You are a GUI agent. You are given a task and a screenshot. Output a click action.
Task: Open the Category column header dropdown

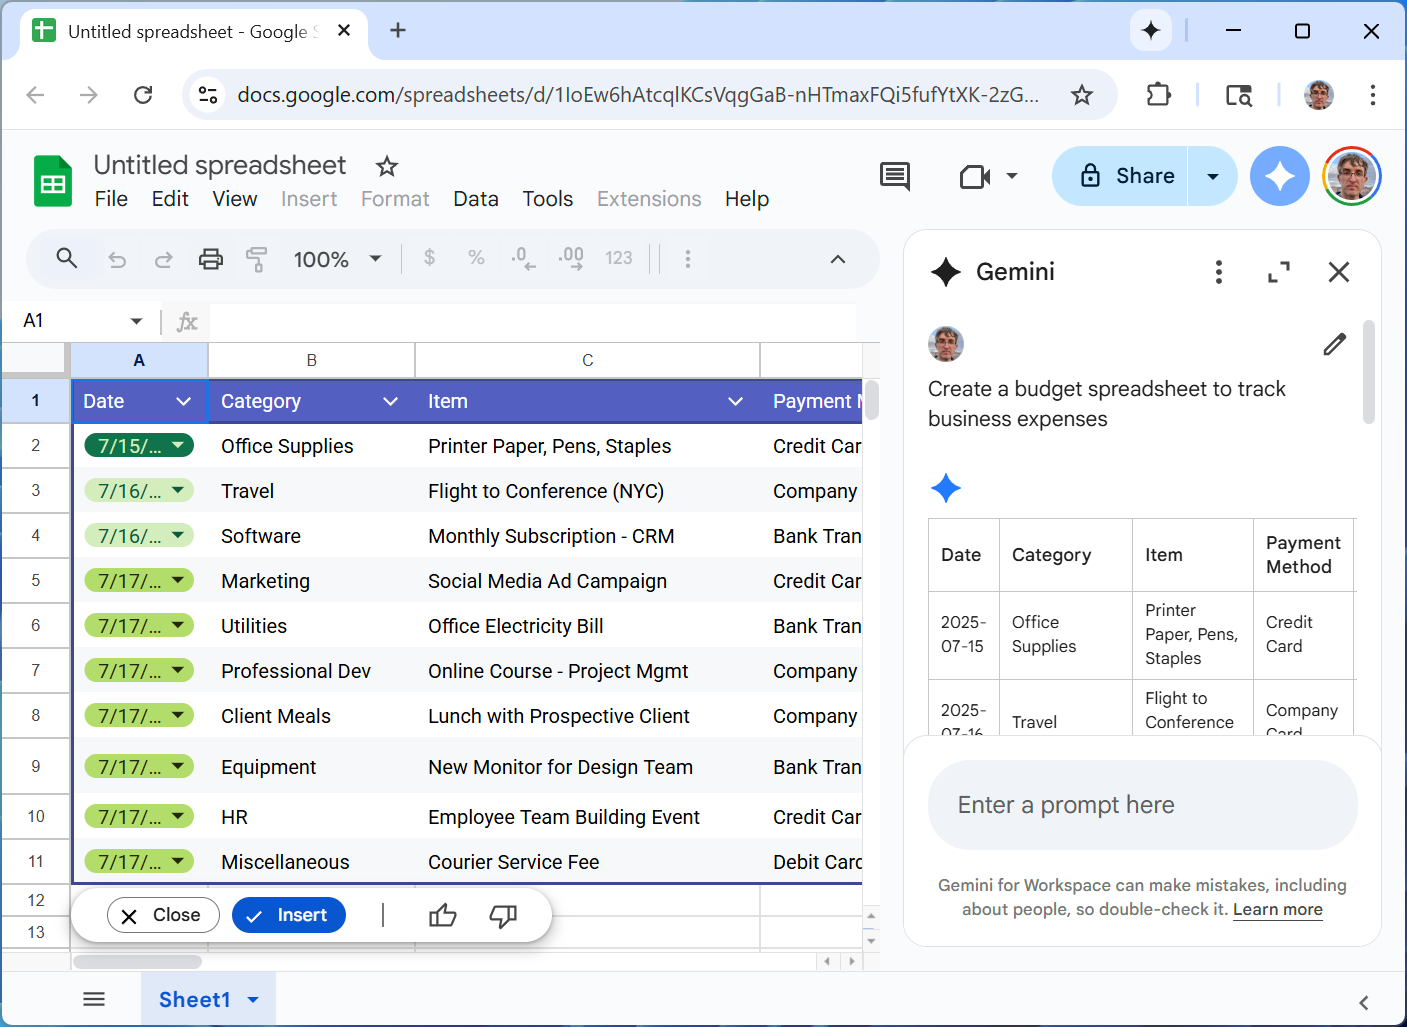coord(390,401)
